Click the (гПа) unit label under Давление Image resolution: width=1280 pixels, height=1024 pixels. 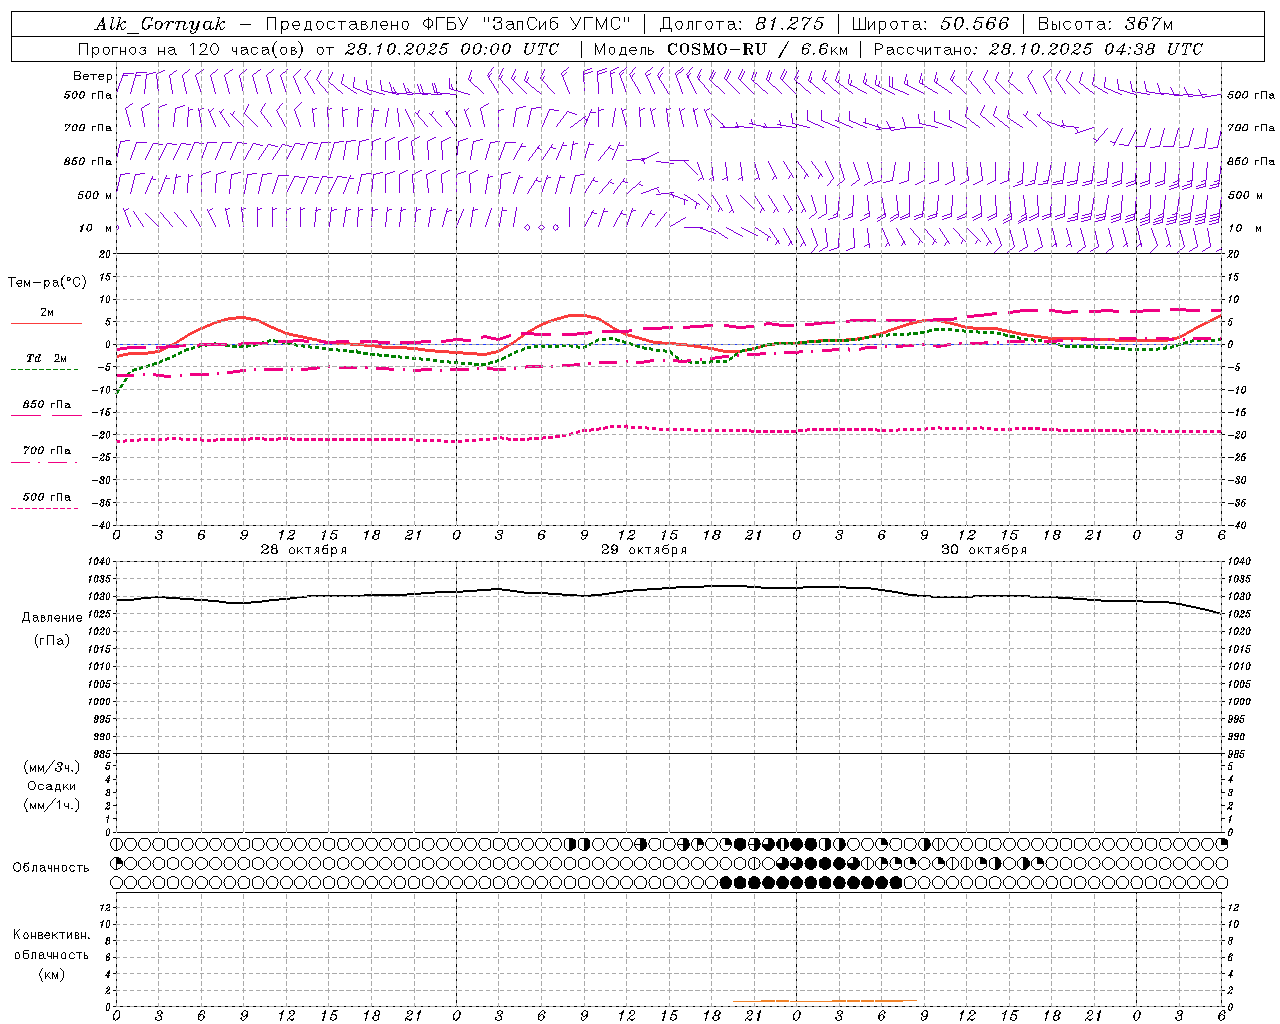click(52, 640)
